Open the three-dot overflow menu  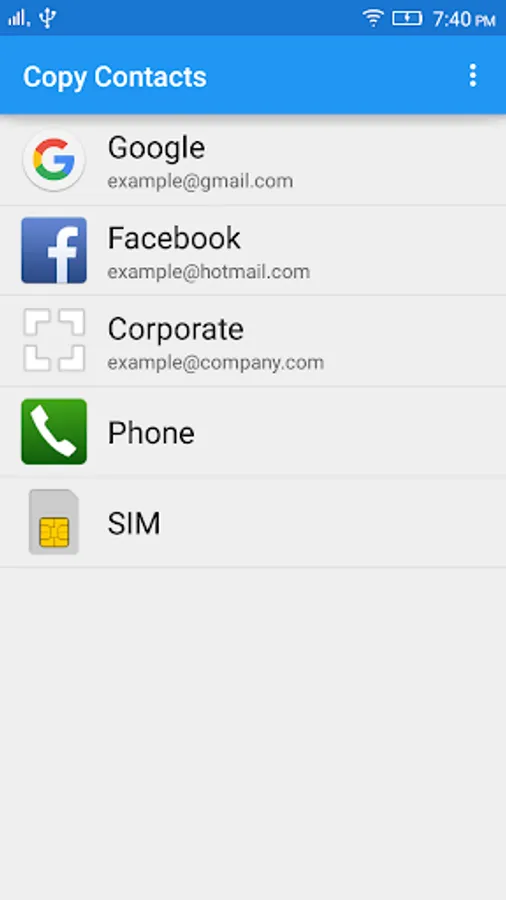tap(473, 75)
